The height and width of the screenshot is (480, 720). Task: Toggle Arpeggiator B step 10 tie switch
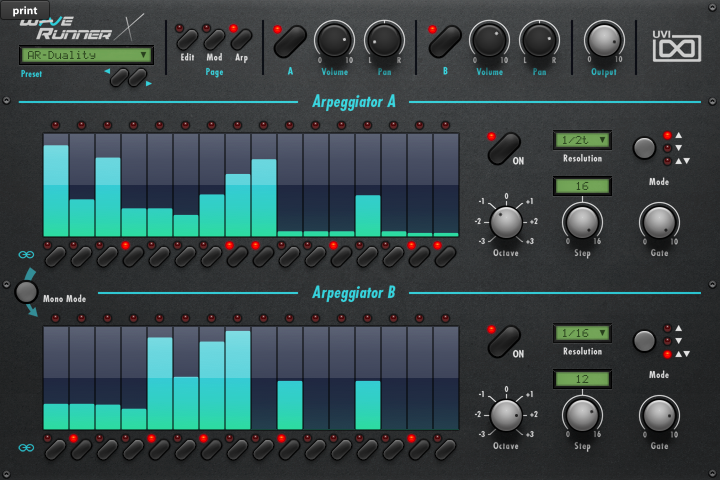[x=290, y=449]
